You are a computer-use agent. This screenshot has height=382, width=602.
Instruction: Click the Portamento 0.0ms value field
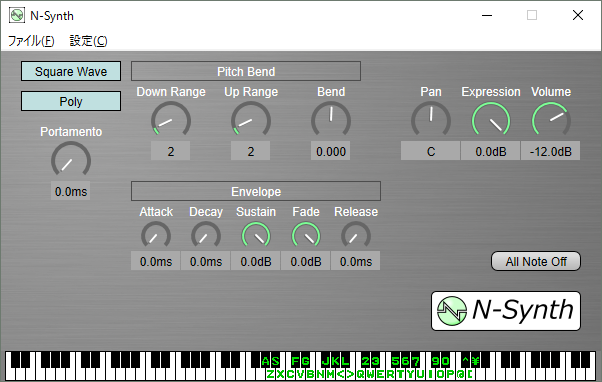[71, 191]
